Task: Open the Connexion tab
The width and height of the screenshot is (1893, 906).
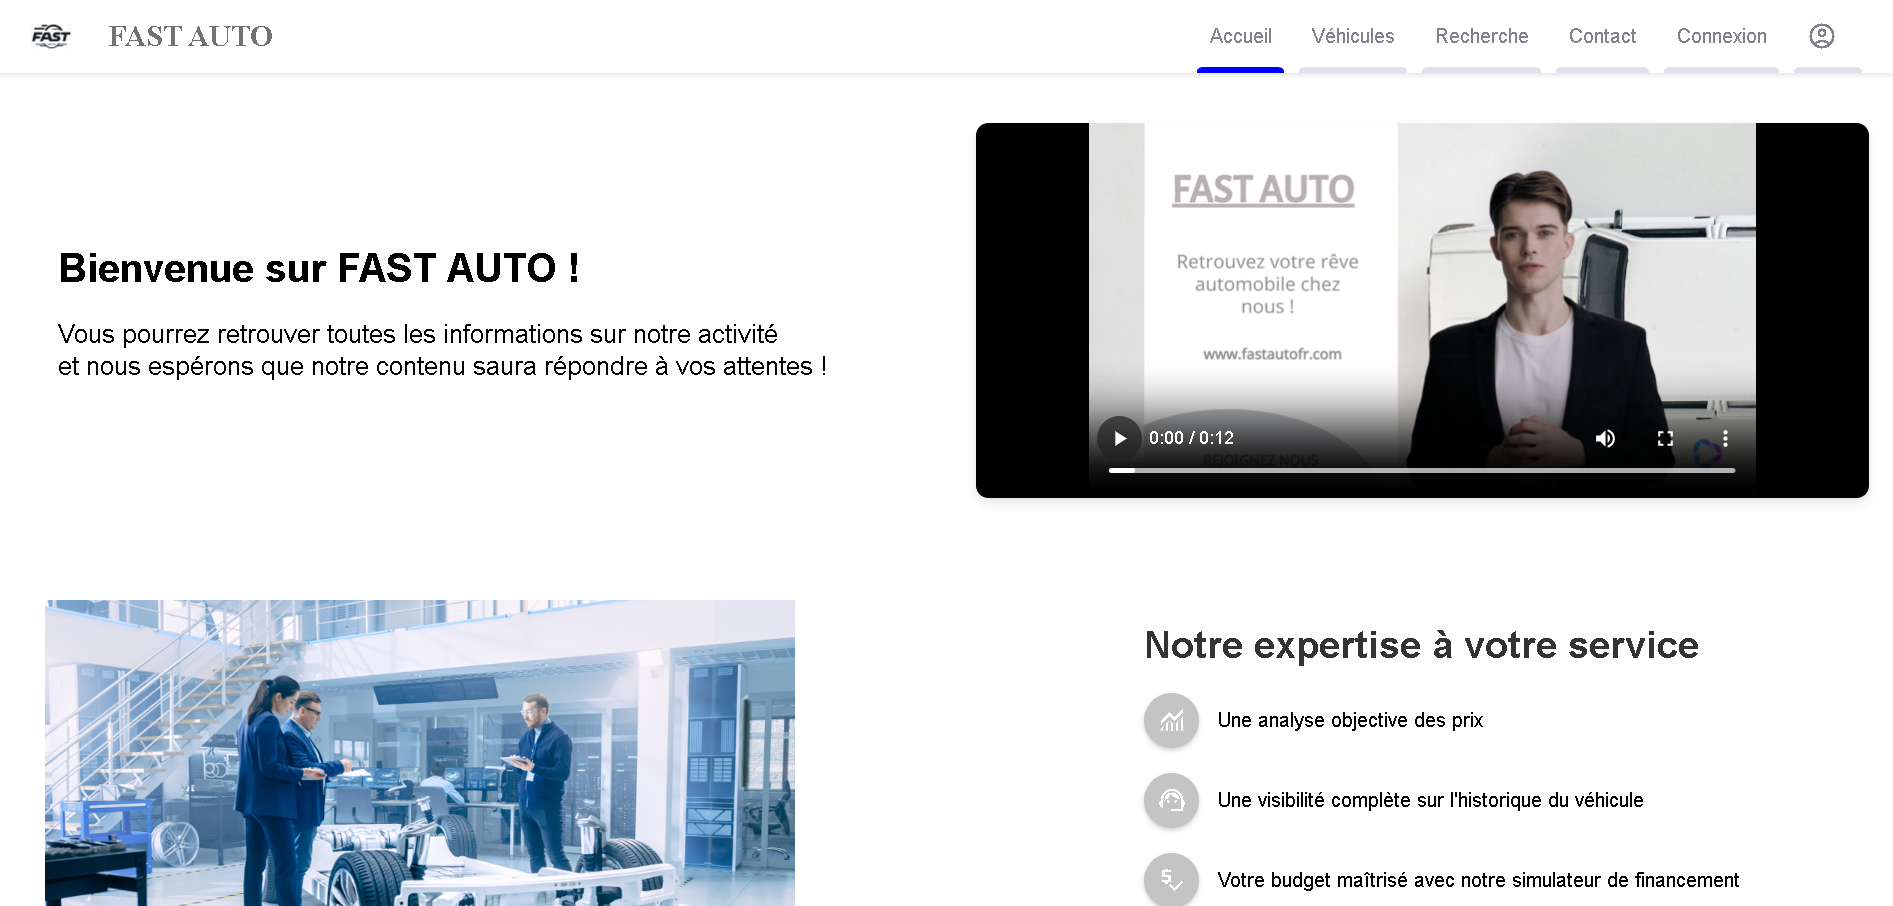Action: pyautogui.click(x=1721, y=36)
